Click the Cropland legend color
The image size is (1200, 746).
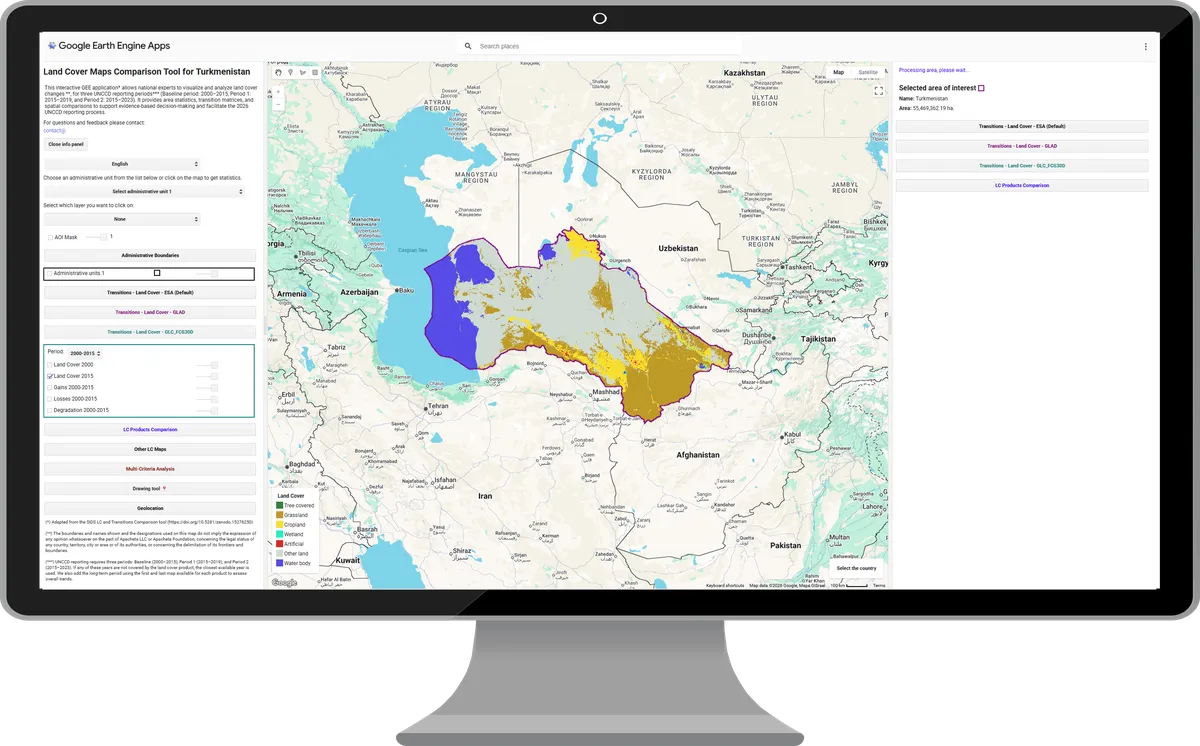[280, 525]
